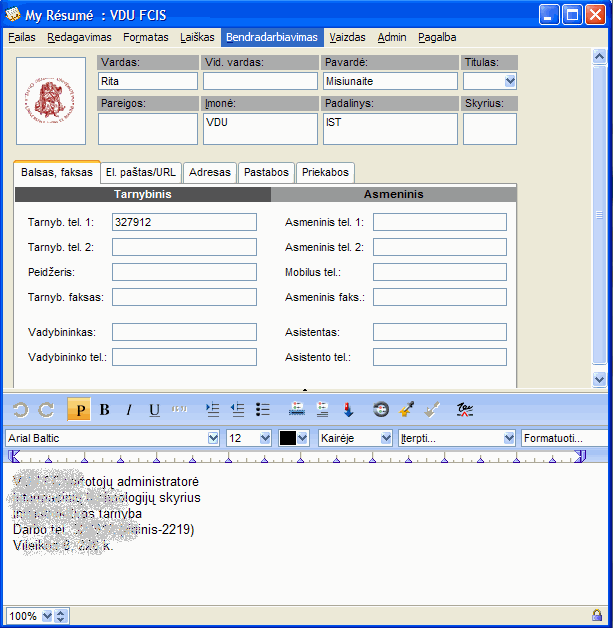Toggle italic text formatting
This screenshot has width=613, height=628.
click(128, 410)
